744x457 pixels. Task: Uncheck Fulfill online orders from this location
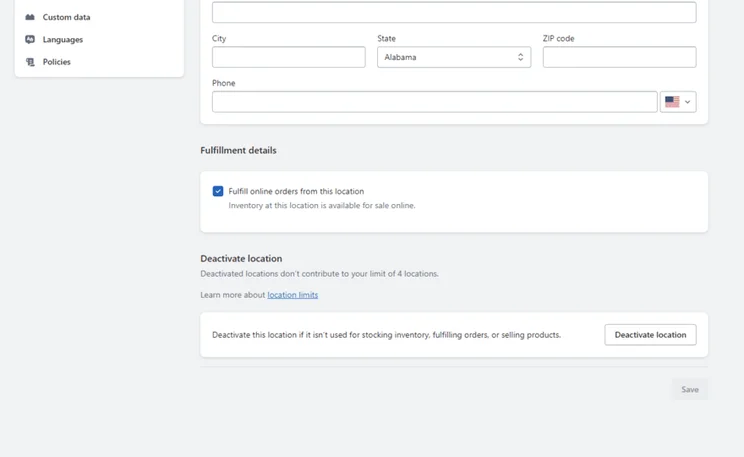point(218,191)
